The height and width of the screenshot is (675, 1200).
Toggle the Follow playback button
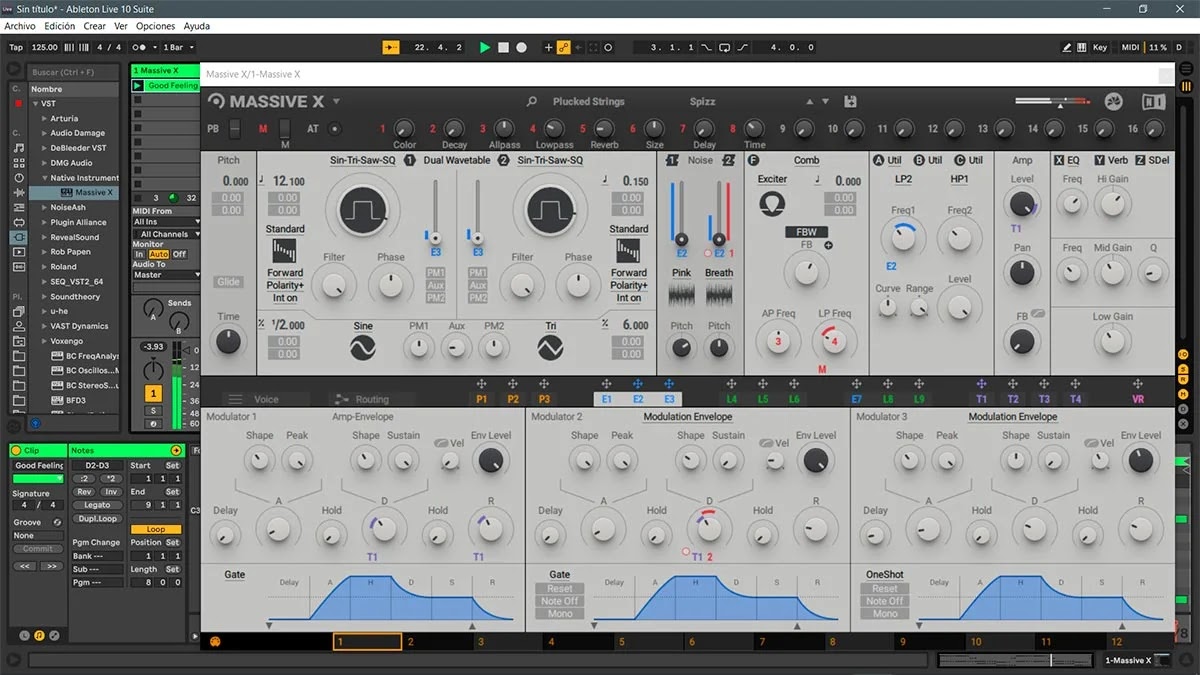391,47
